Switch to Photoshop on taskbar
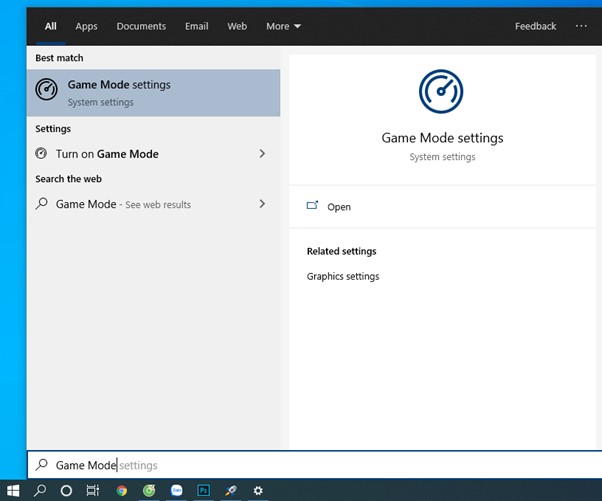The image size is (602, 501). click(x=203, y=490)
